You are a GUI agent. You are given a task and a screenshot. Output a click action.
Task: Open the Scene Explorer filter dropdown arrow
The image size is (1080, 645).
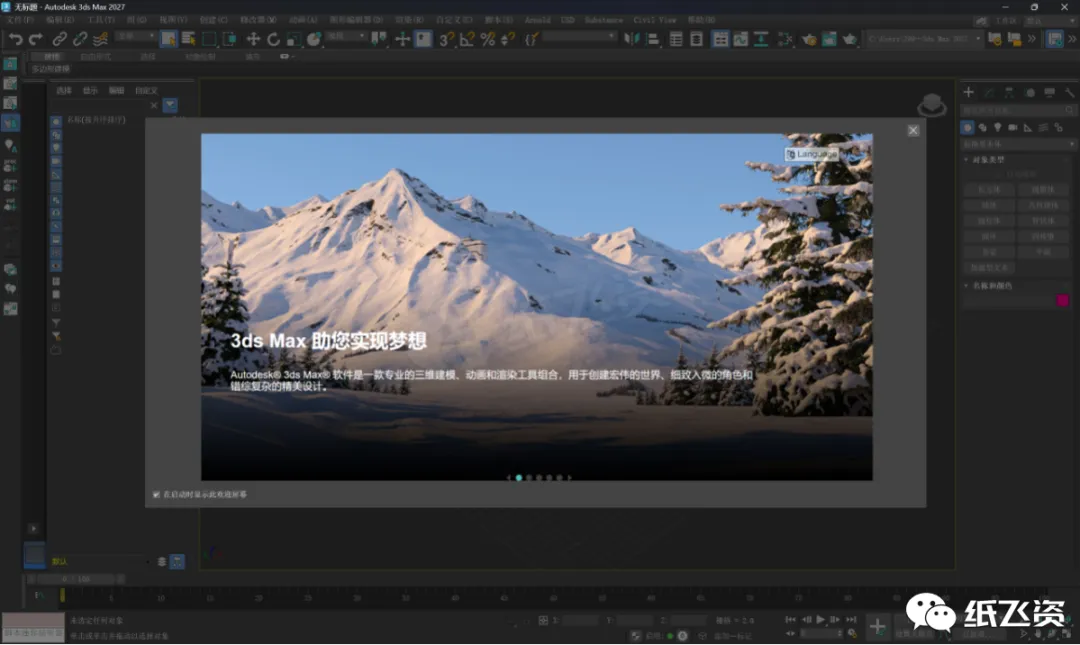click(170, 105)
